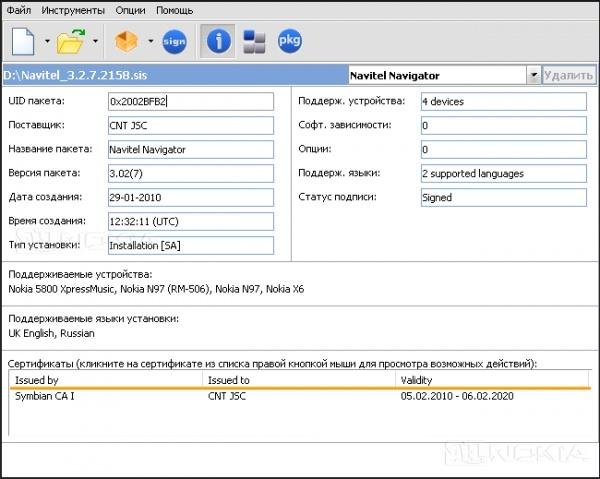Click the blue and gray squares icon

tap(254, 41)
